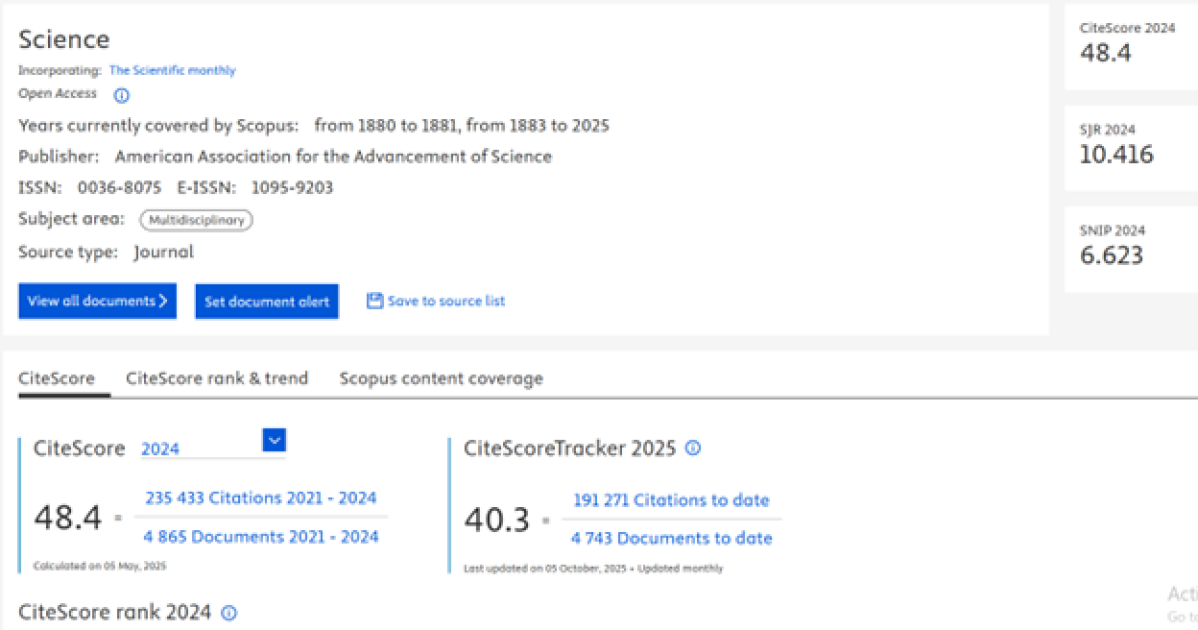Open the CiteScore rank & trend tab
1198x630 pixels.
click(217, 379)
